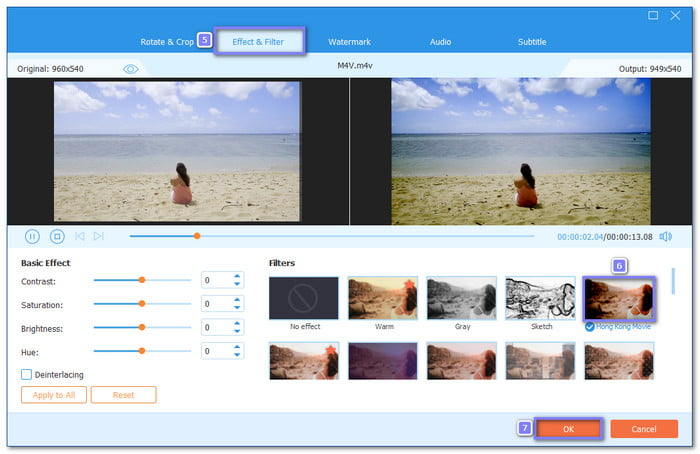The image size is (700, 454).
Task: Decrease the Saturation value with down arrow
Action: [x=237, y=308]
